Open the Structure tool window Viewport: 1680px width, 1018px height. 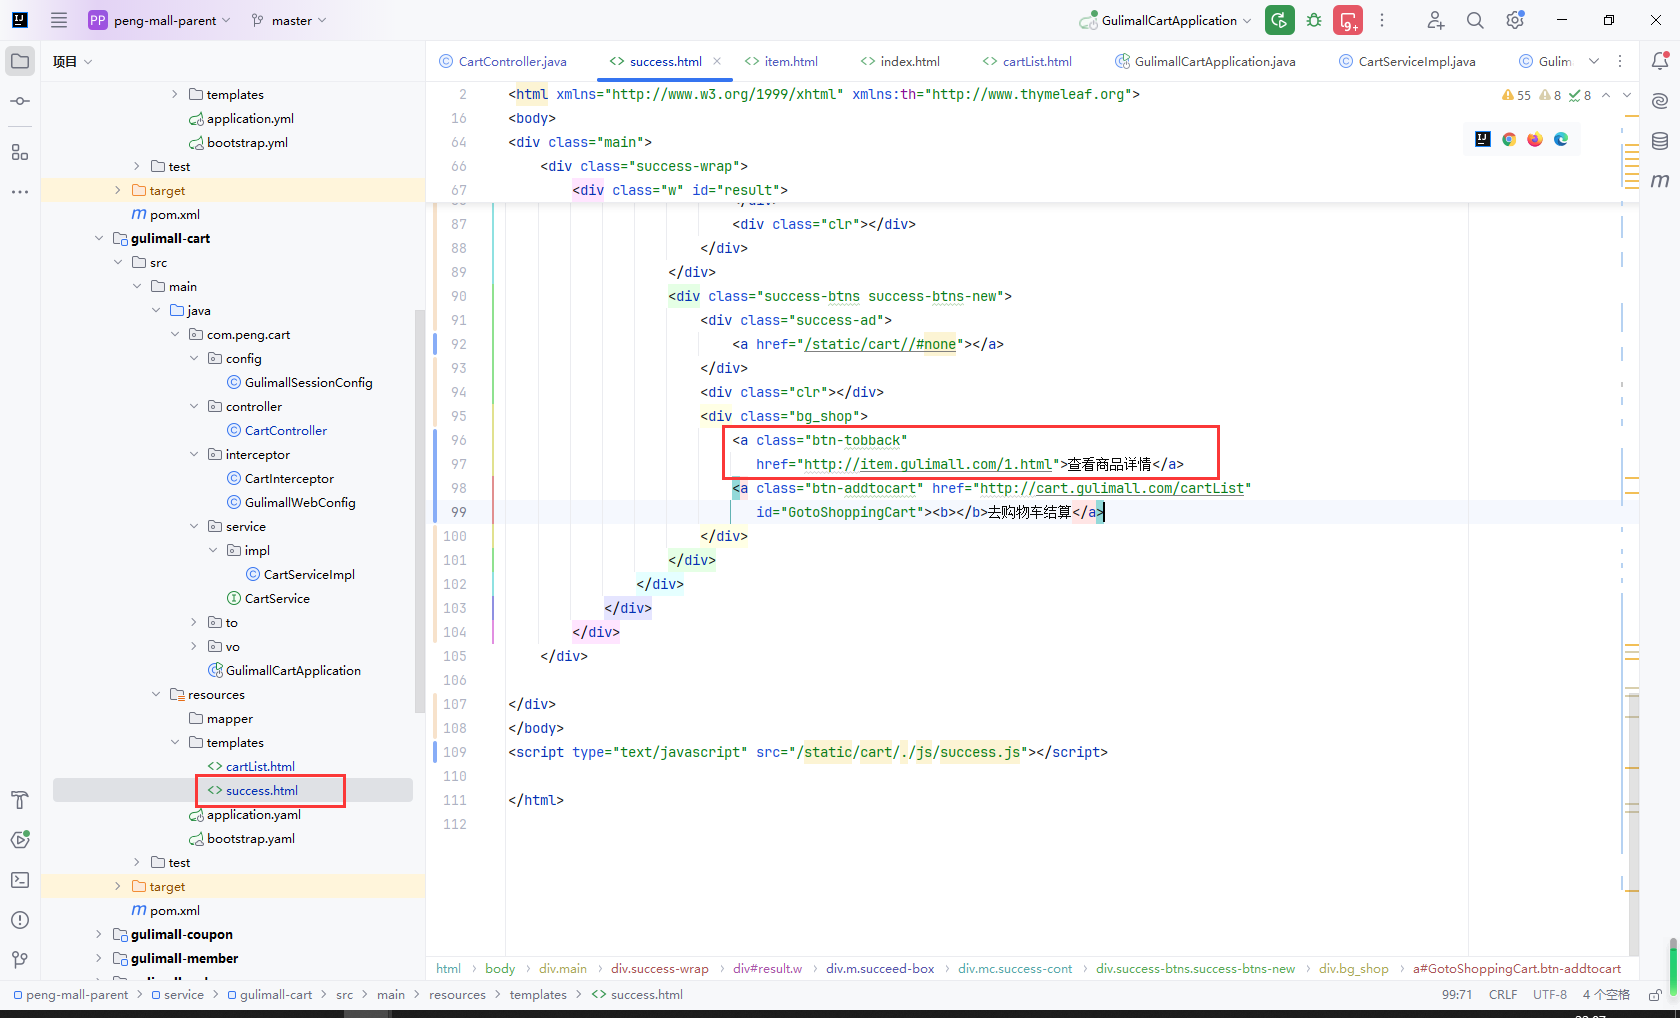pos(20,152)
